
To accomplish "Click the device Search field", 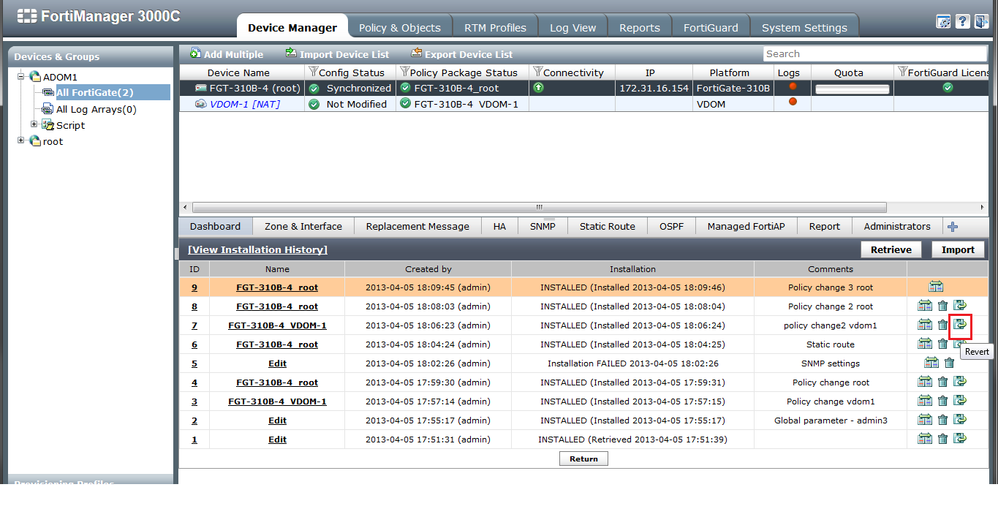I will click(875, 53).
